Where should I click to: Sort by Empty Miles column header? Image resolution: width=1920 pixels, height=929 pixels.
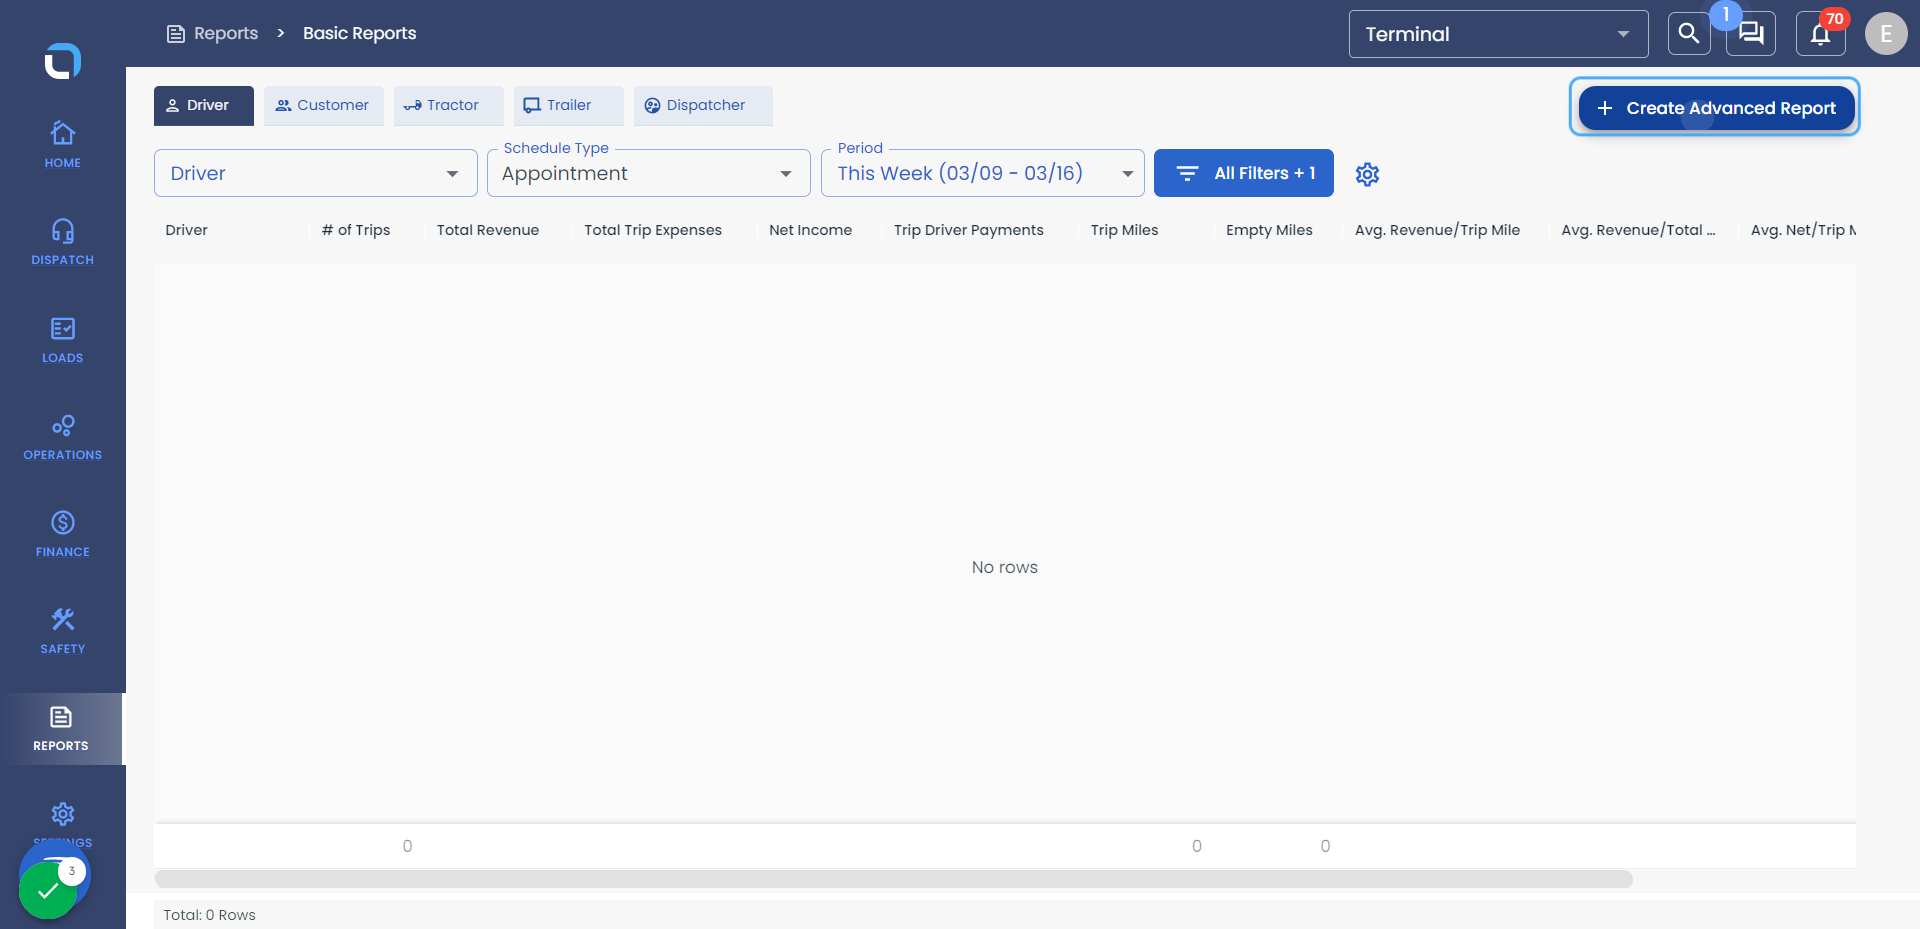coord(1269,230)
